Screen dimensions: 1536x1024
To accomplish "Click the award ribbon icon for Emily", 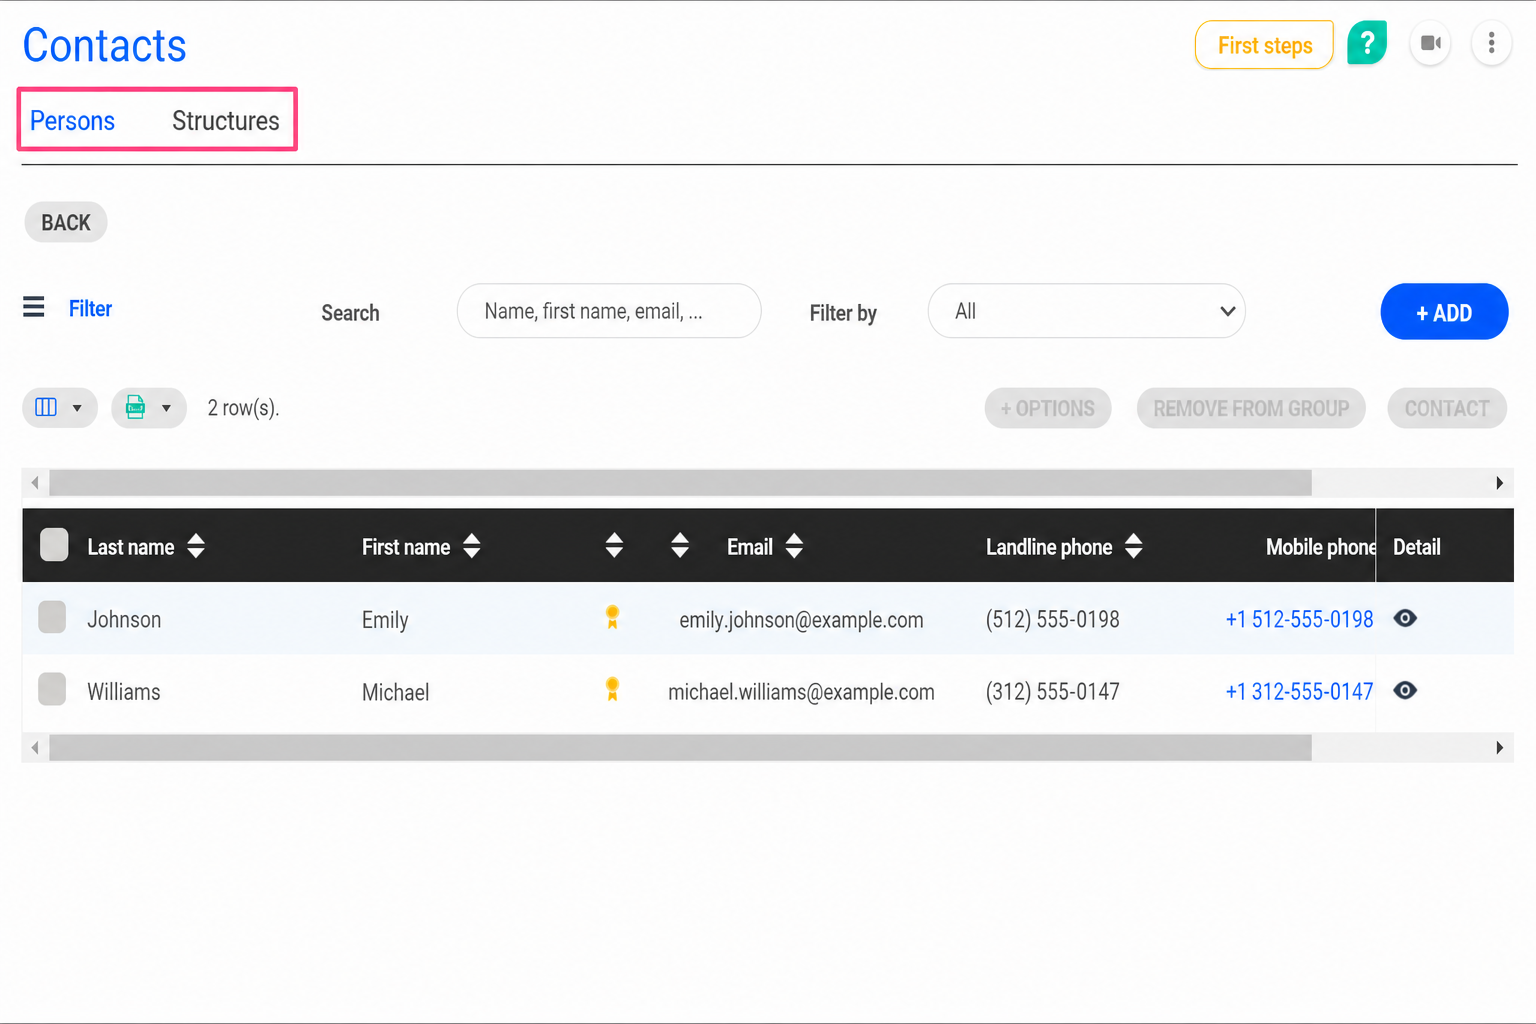I will [x=612, y=617].
